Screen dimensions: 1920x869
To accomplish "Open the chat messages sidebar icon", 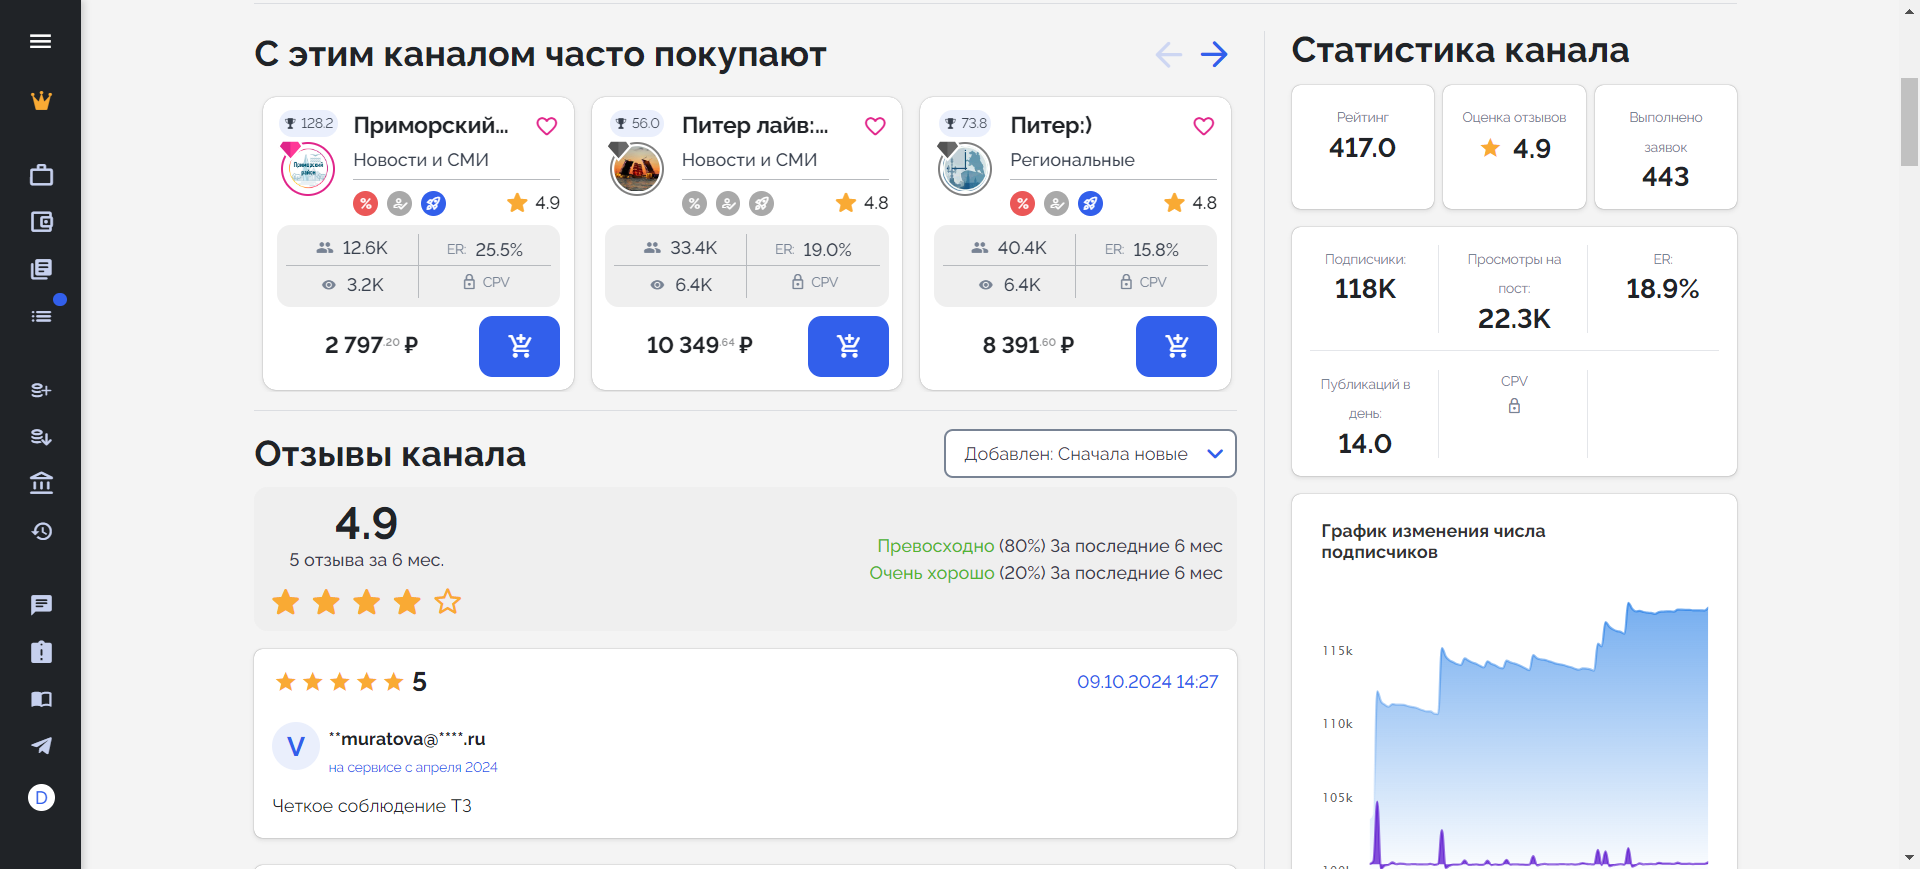I will click(x=41, y=604).
